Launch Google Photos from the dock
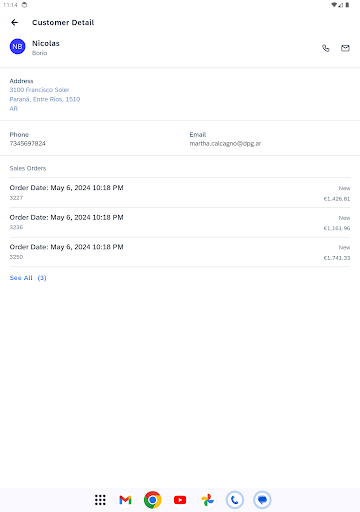Image resolution: width=360 pixels, height=512 pixels. point(207,500)
